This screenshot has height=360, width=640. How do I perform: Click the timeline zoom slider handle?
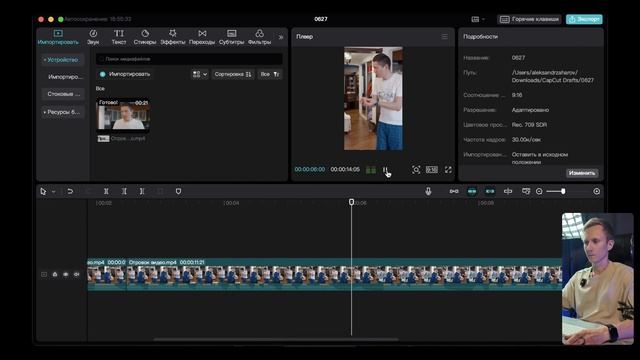tap(563, 191)
